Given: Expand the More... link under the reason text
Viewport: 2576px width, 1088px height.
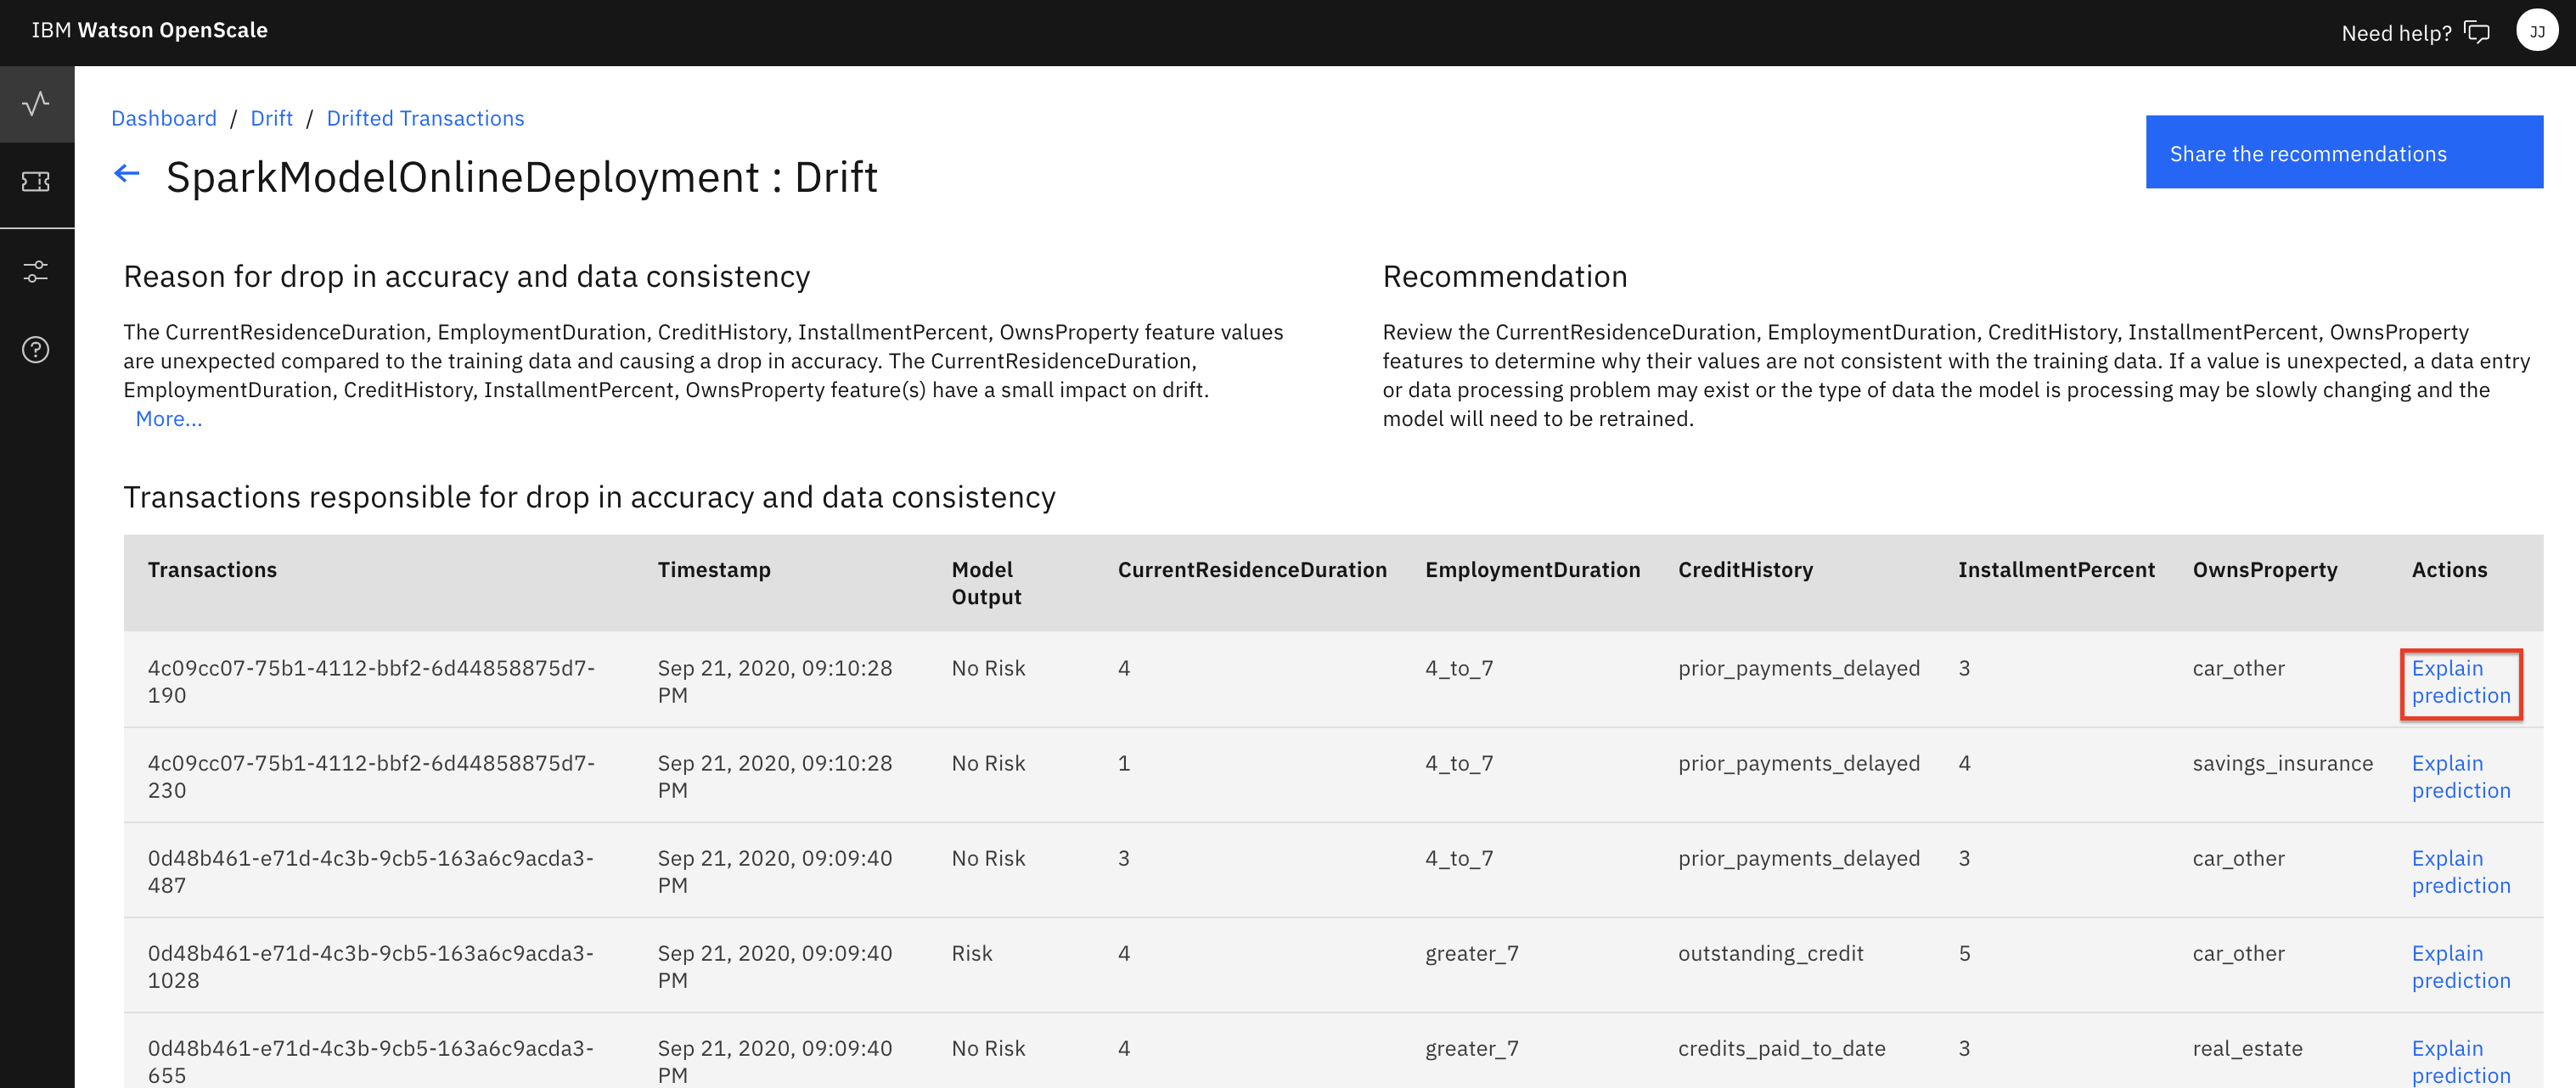Looking at the screenshot, I should click(x=169, y=418).
